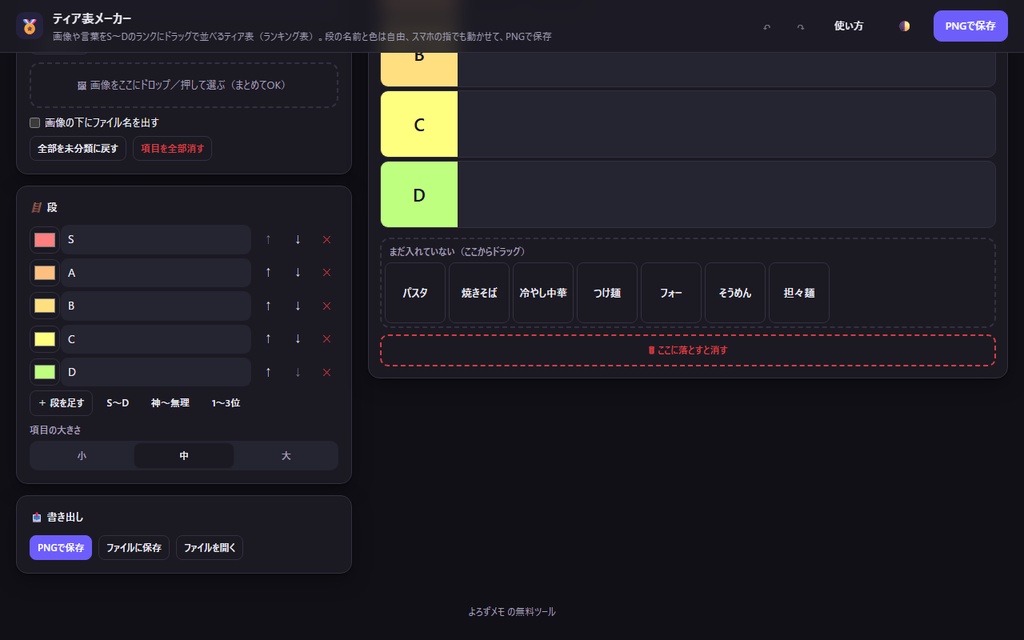Screen dimensions: 1024x640
Task: Move tier B down
Action: [x=298, y=306]
